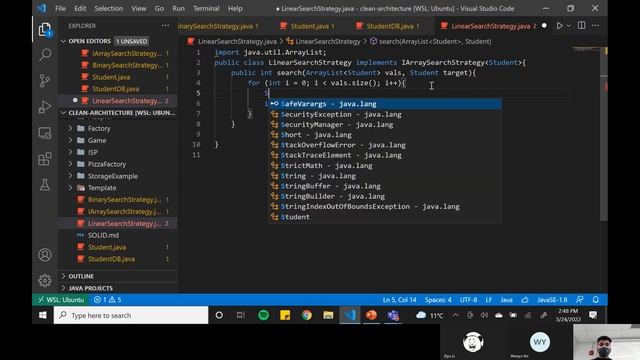
Task: Click the feedback icon in status bar
Action: tap(580, 300)
